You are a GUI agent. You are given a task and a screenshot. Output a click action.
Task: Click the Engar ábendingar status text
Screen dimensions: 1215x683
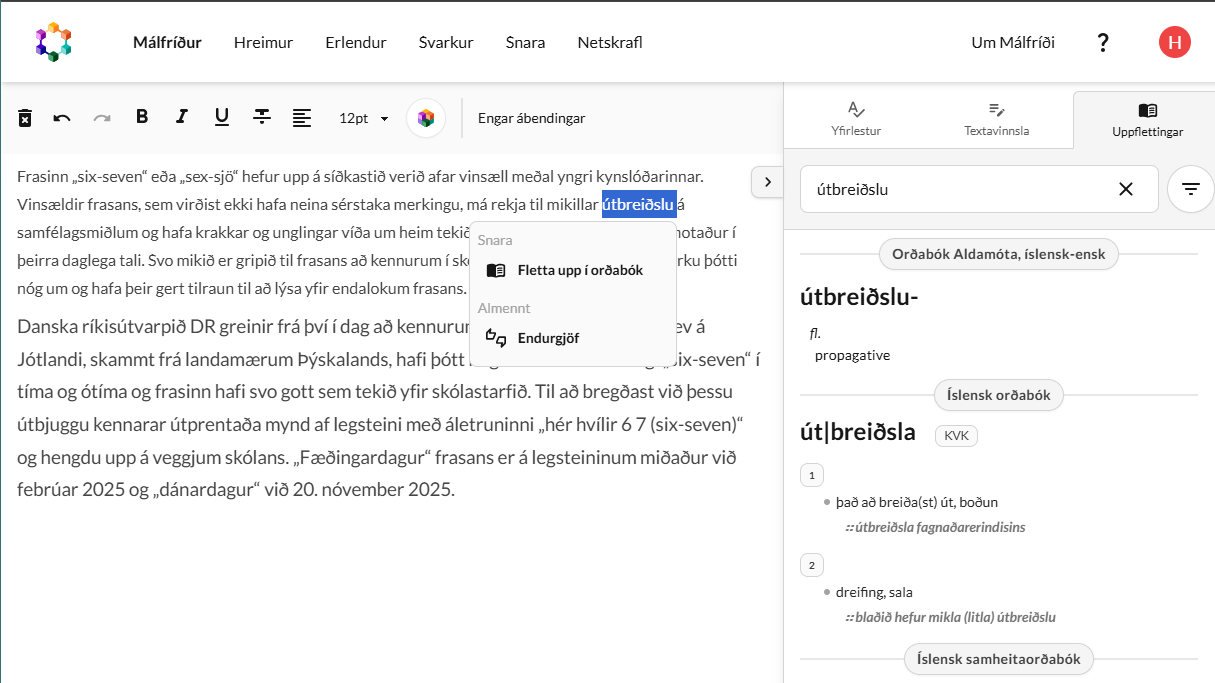pos(531,118)
